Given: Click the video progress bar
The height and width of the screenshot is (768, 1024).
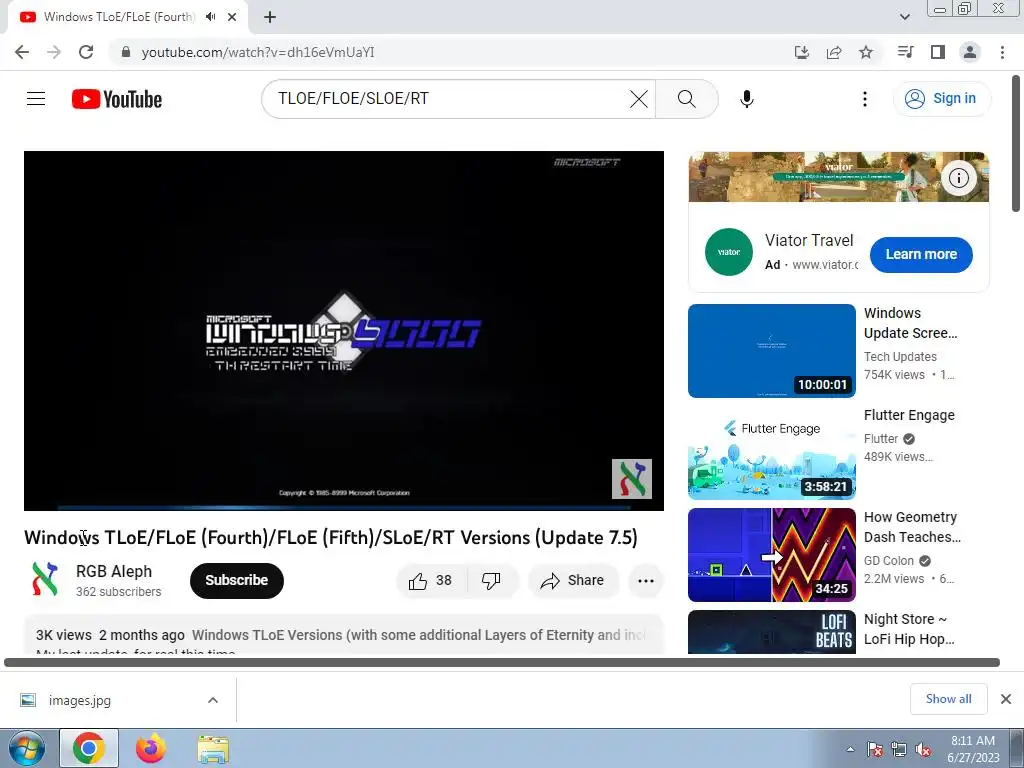Looking at the screenshot, I should tap(344, 507).
